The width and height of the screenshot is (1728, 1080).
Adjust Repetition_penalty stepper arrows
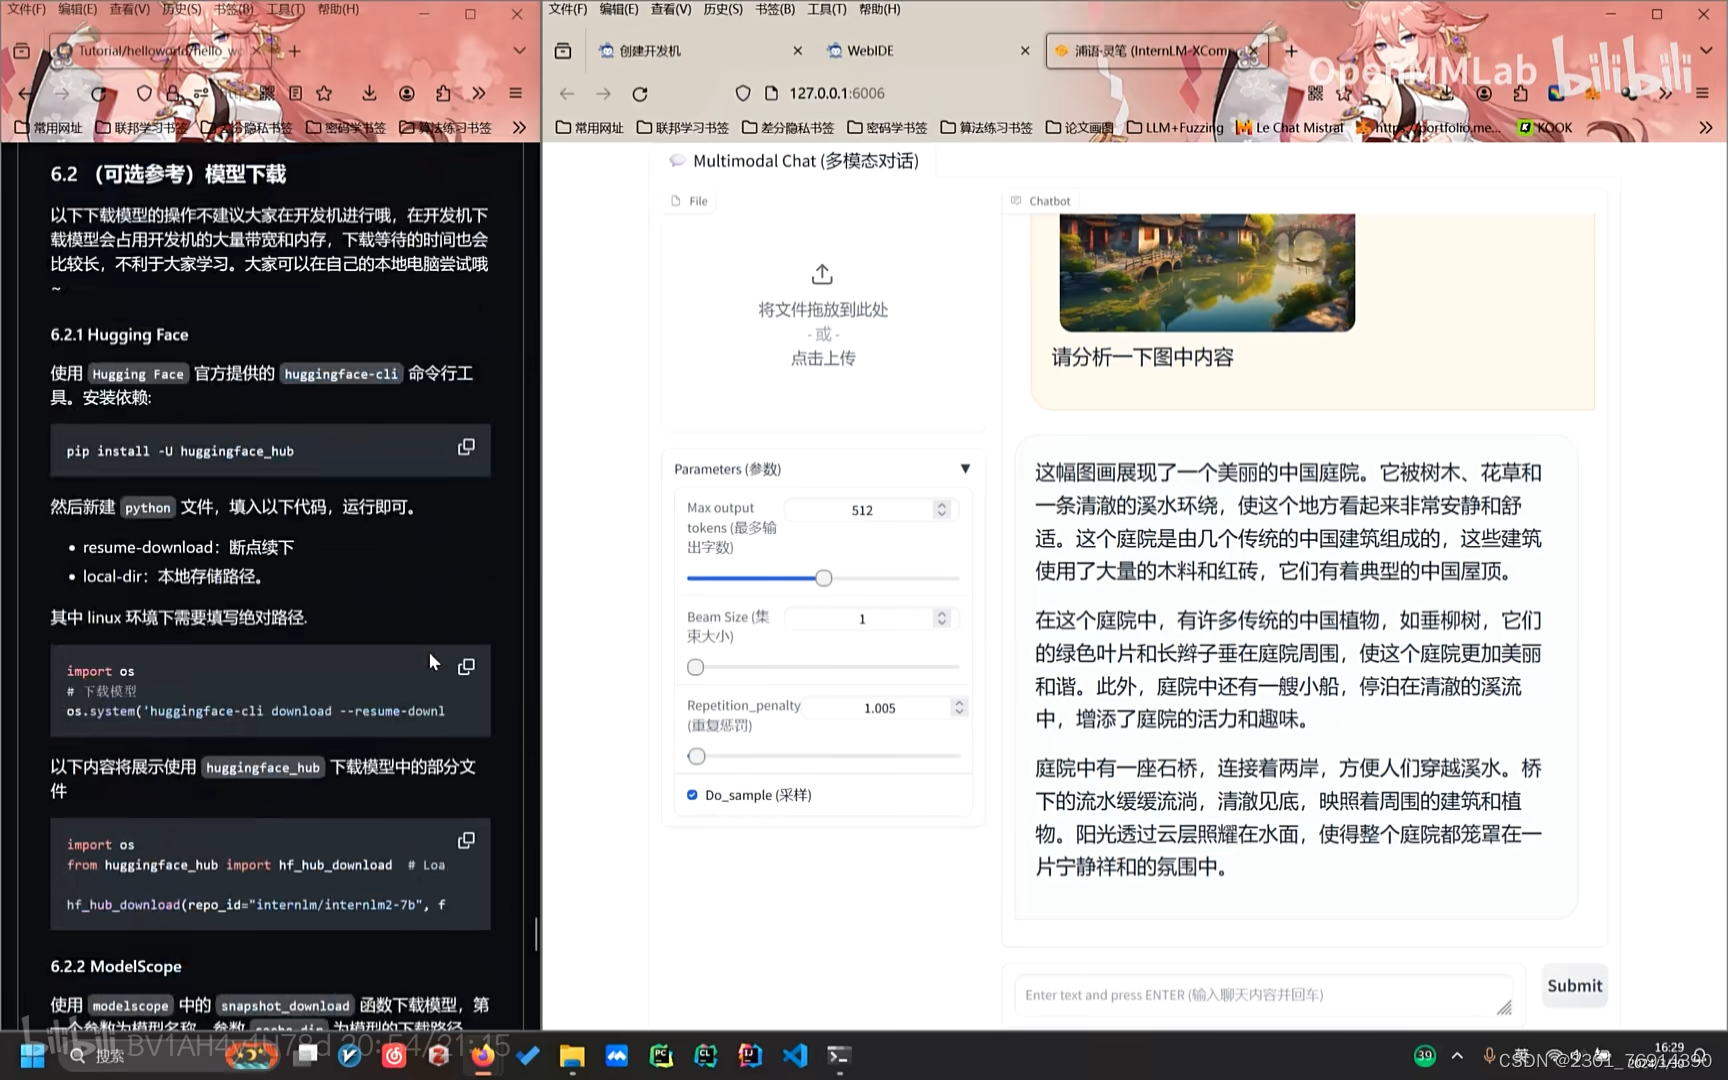pos(959,707)
